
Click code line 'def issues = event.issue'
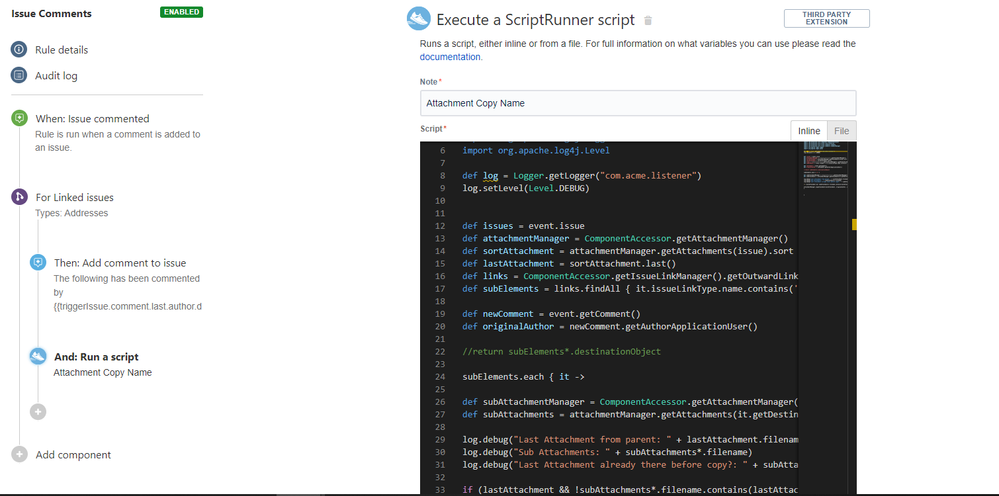click(523, 226)
